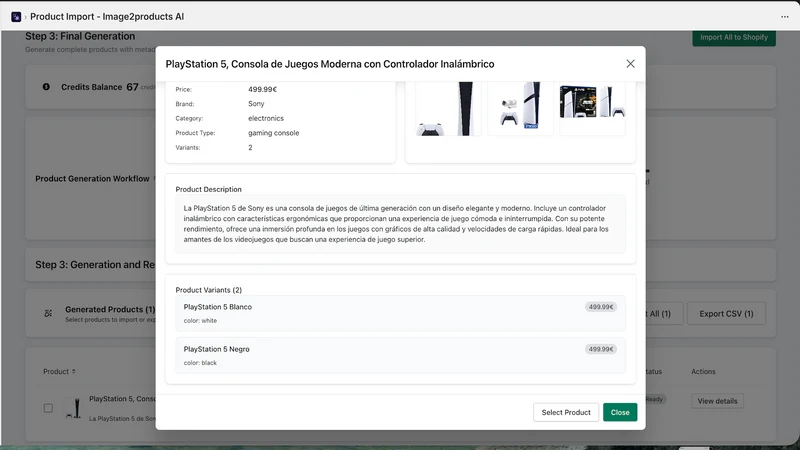Click the Select Product button
This screenshot has height=450, width=800.
click(x=566, y=412)
